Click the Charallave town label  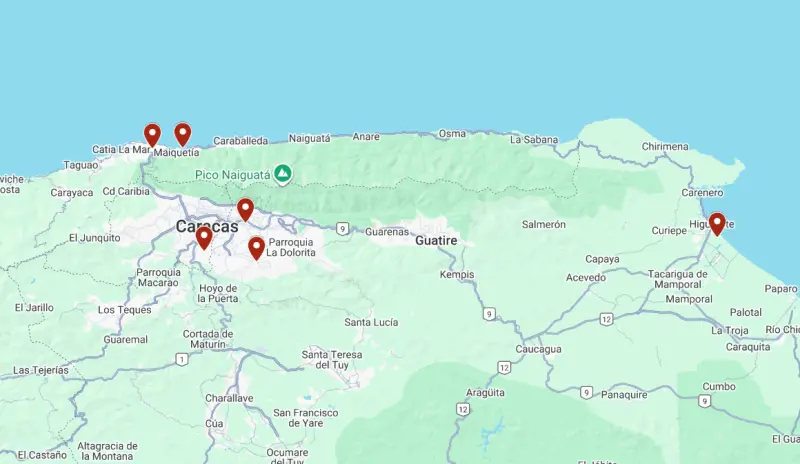click(x=229, y=398)
